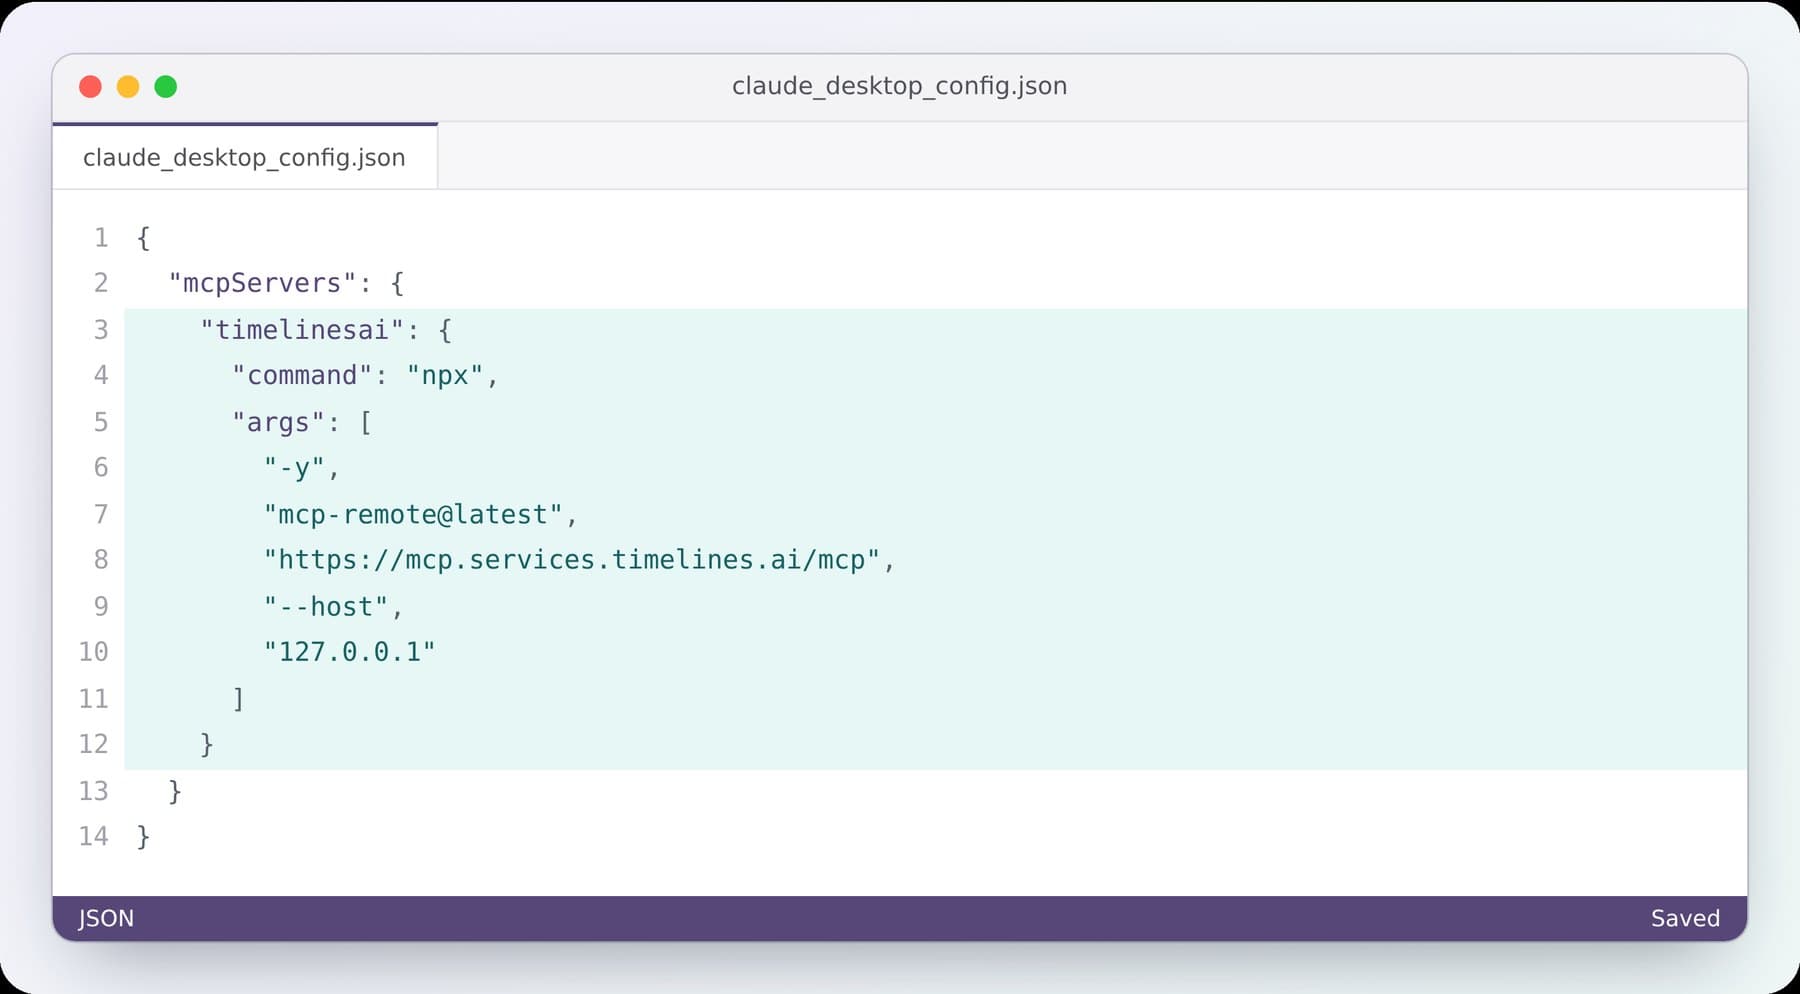Click line number 1 in the gutter

coord(101,238)
